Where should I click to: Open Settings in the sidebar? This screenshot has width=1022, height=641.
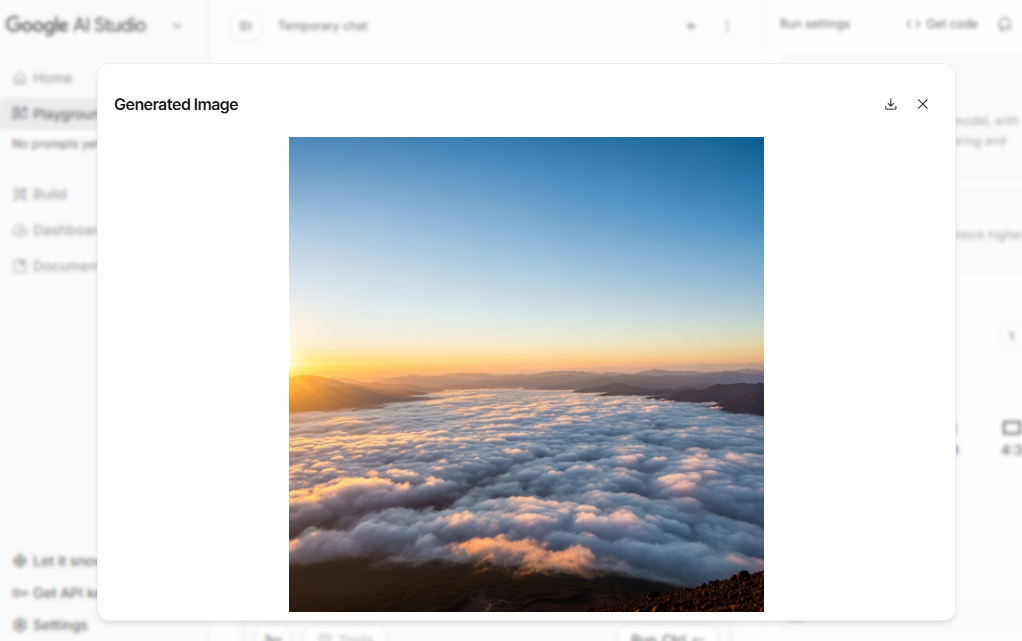pos(50,625)
